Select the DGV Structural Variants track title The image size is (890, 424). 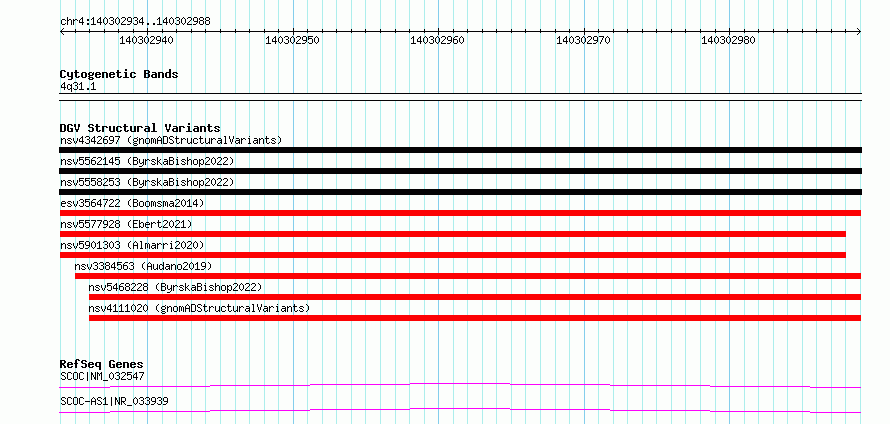[x=140, y=128]
